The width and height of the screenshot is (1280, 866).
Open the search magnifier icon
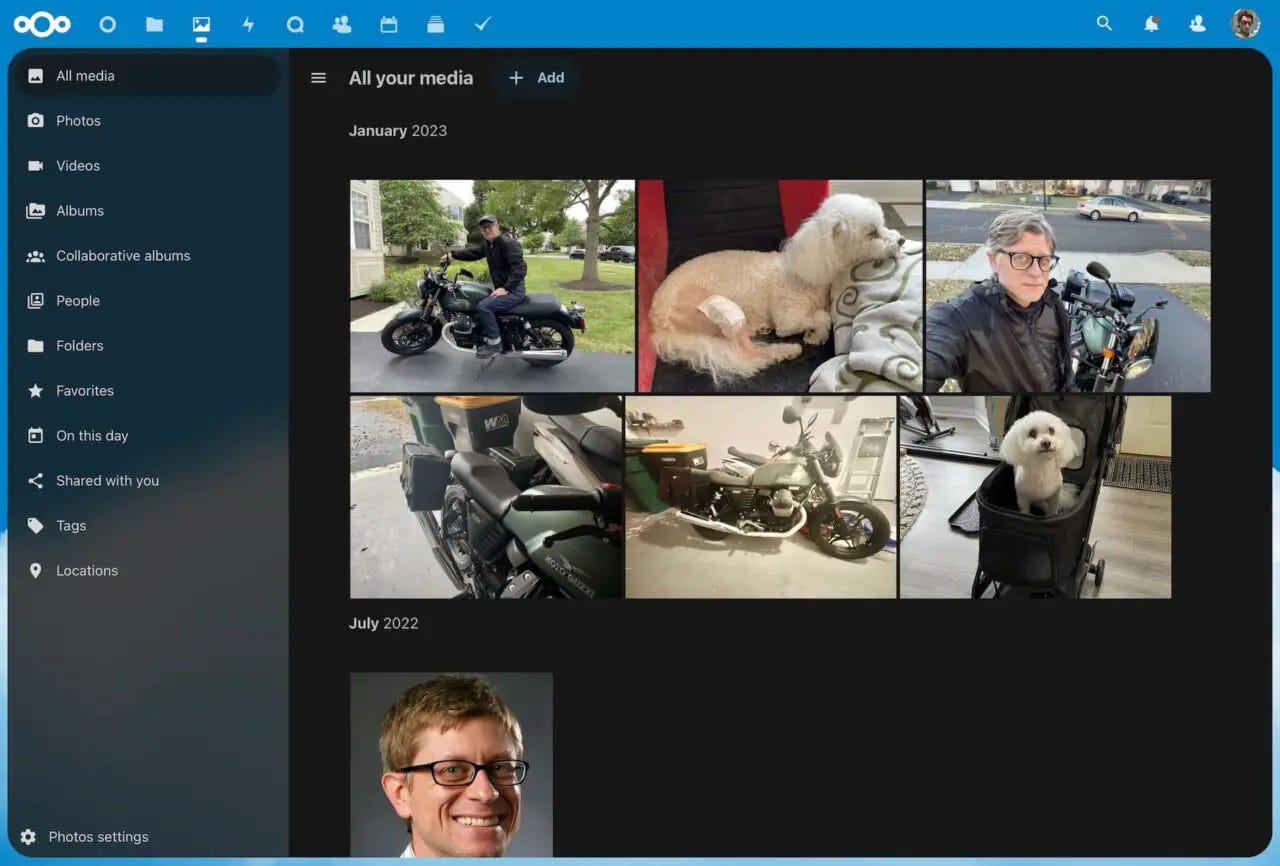tap(1104, 23)
